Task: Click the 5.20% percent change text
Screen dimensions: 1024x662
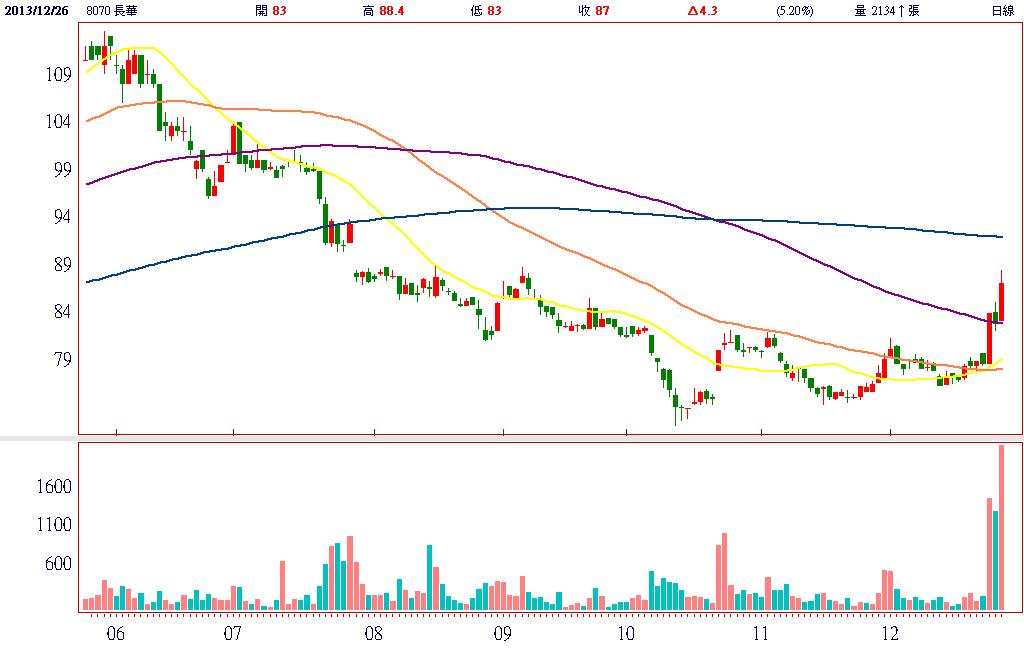Action: tap(795, 11)
